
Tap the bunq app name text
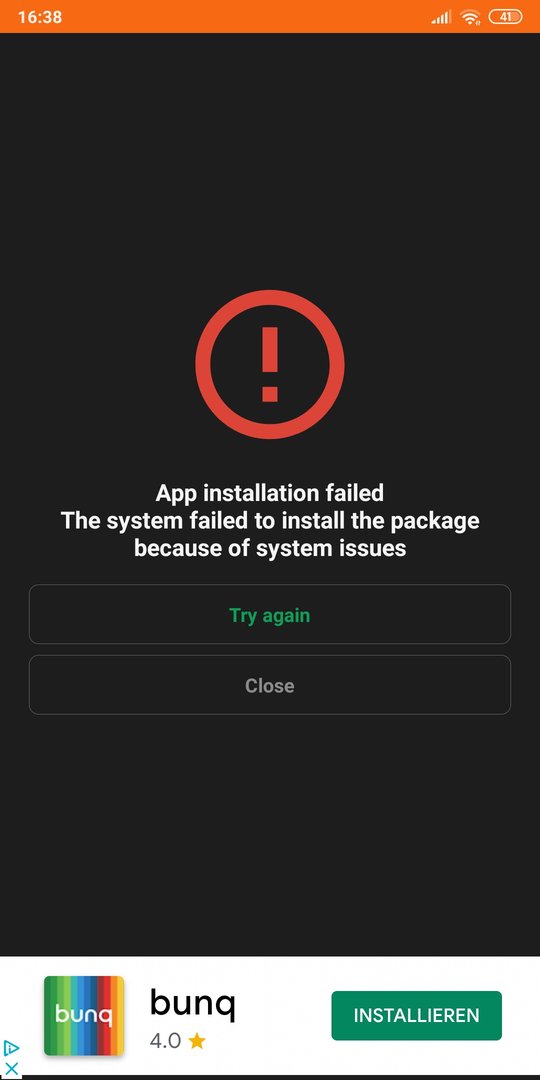(x=193, y=1006)
